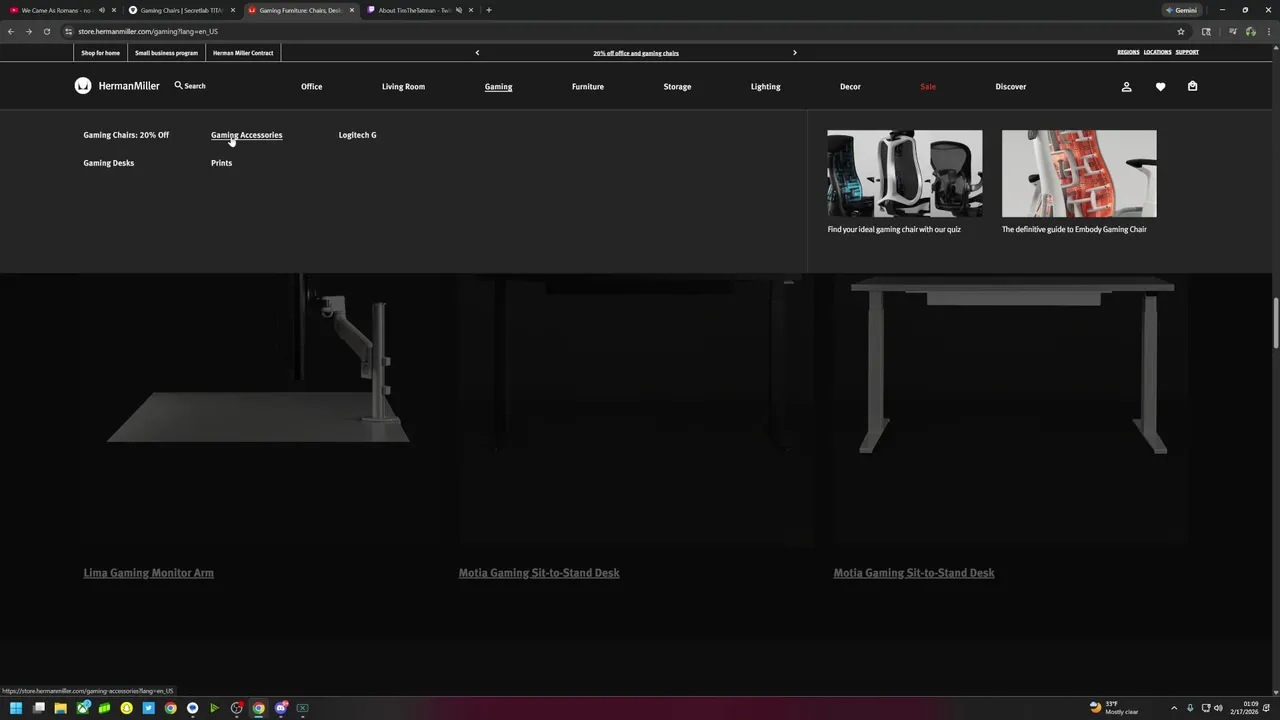Image resolution: width=1280 pixels, height=720 pixels.
Task: Open the Discover menu
Action: coord(1011,87)
